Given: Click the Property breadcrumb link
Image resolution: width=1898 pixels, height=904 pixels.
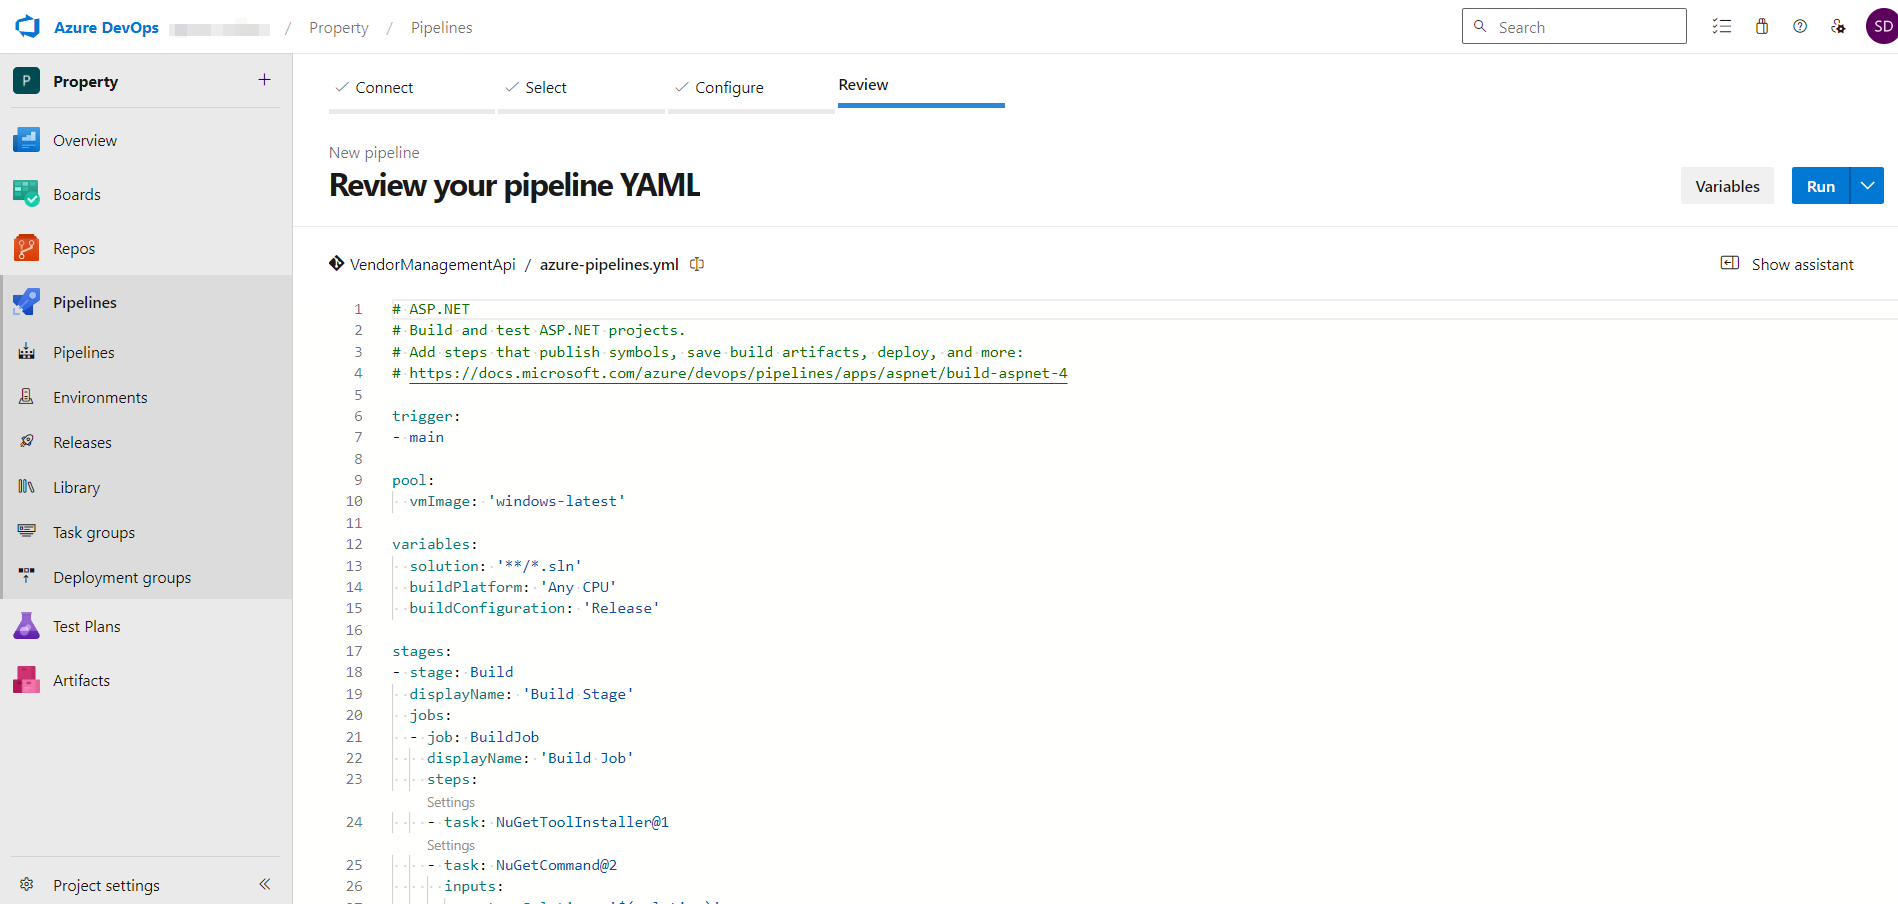Looking at the screenshot, I should pyautogui.click(x=339, y=28).
